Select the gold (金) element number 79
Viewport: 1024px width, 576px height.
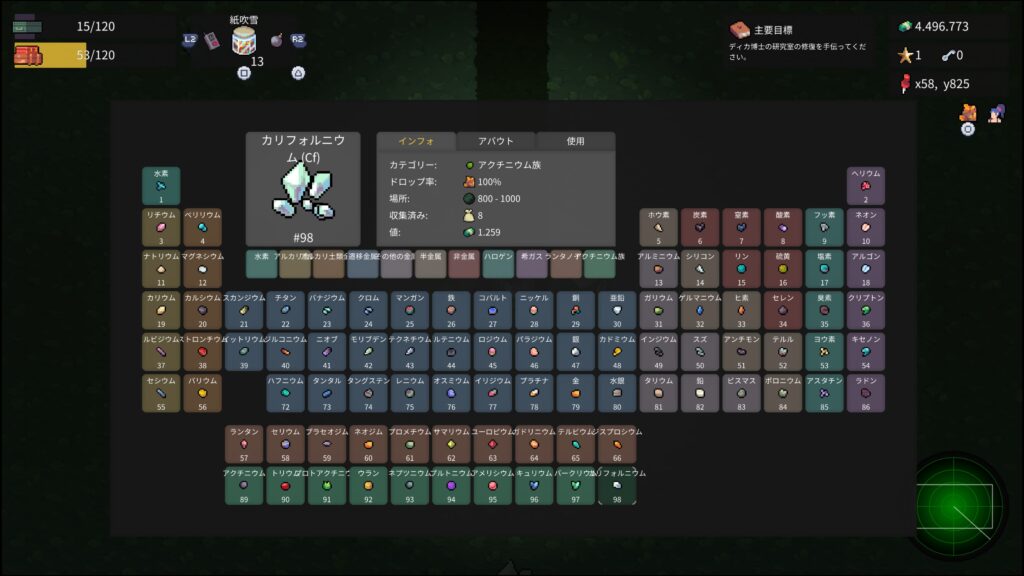click(x=575, y=394)
